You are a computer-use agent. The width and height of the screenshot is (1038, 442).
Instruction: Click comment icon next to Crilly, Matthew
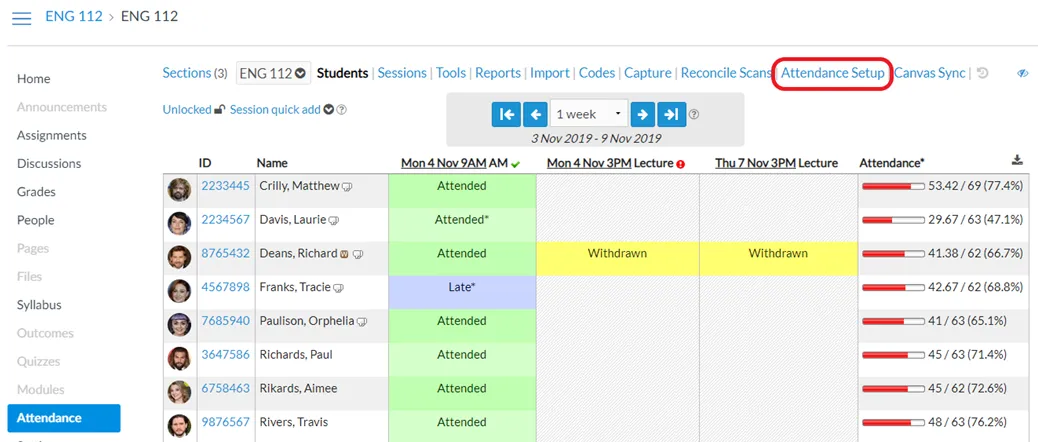click(348, 187)
